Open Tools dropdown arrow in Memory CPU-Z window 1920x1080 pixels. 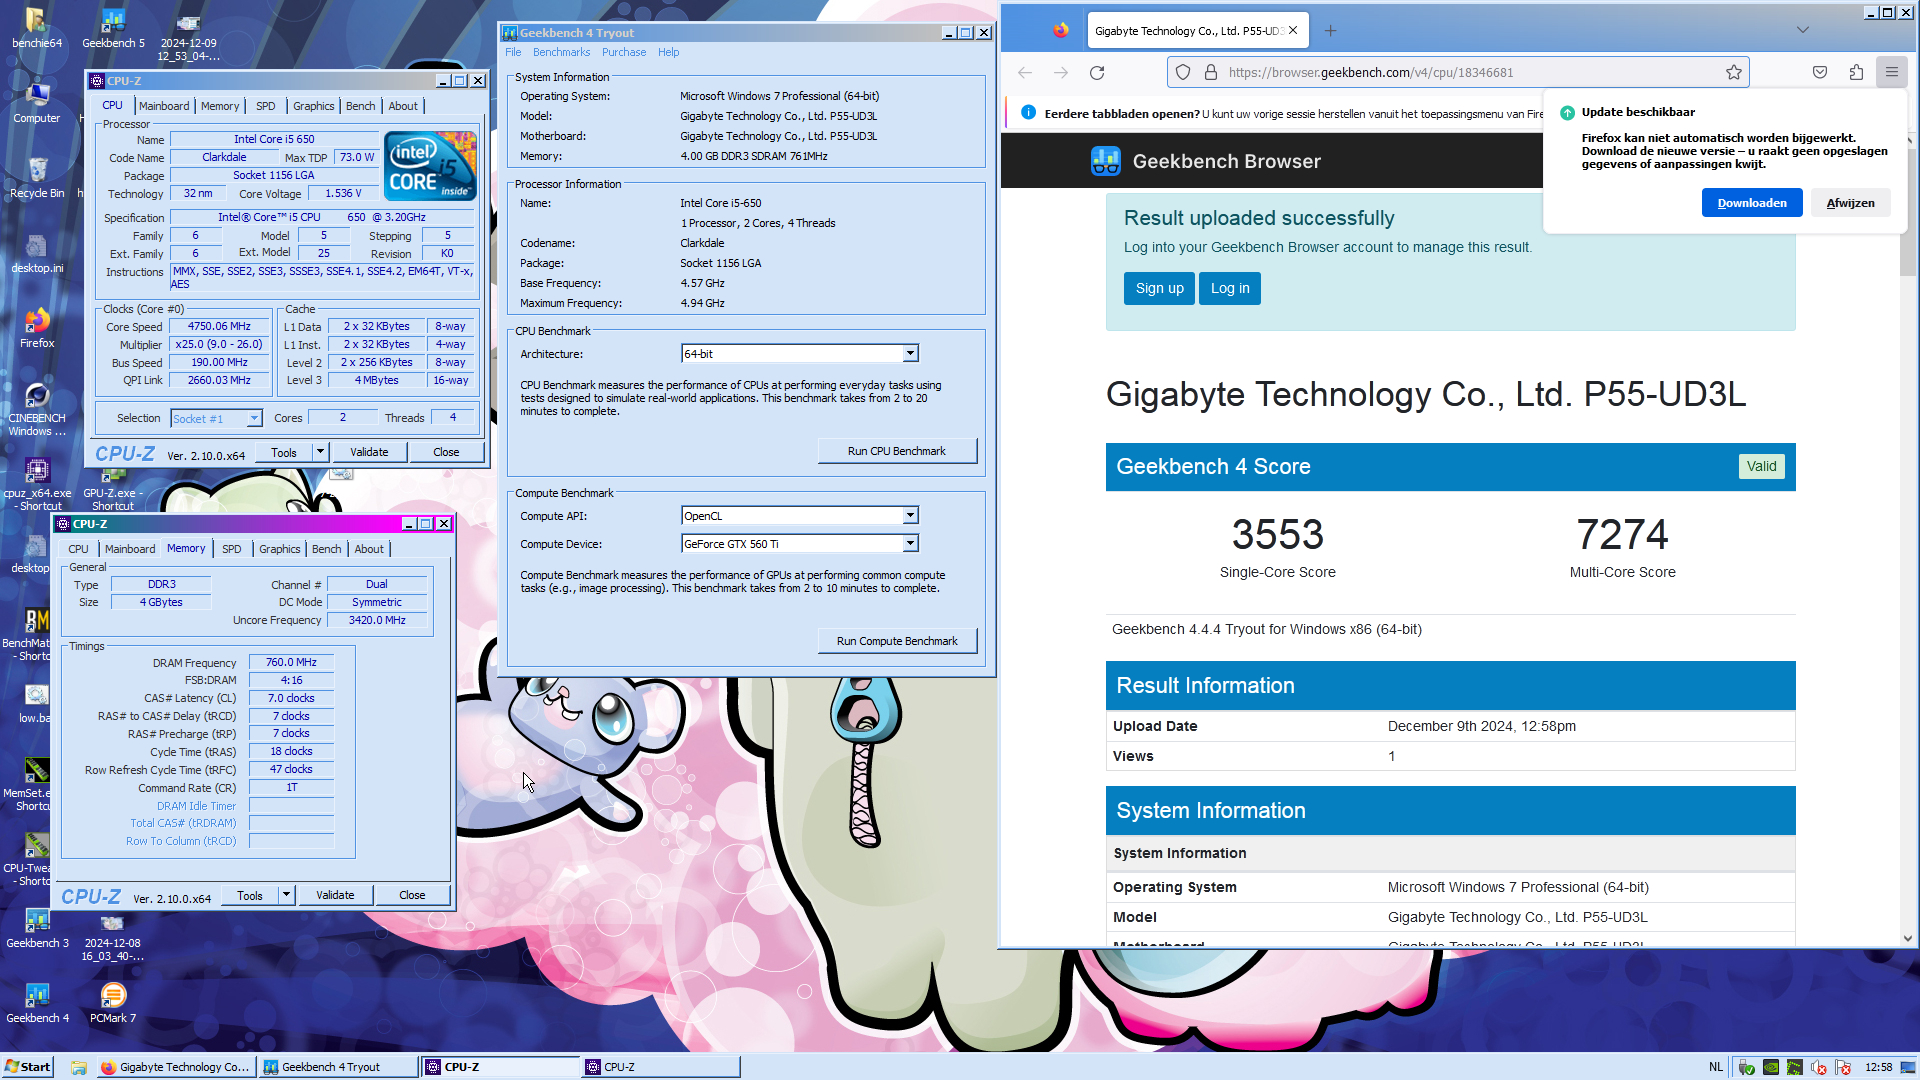pos(286,895)
